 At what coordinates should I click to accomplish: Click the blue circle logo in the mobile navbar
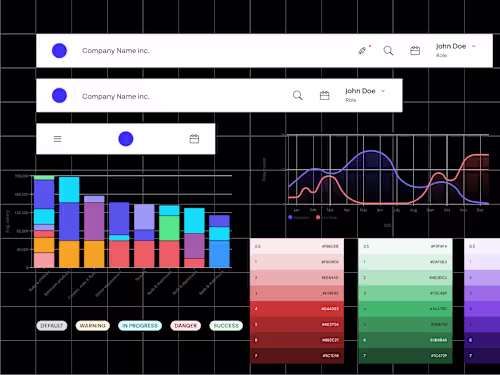[x=126, y=139]
